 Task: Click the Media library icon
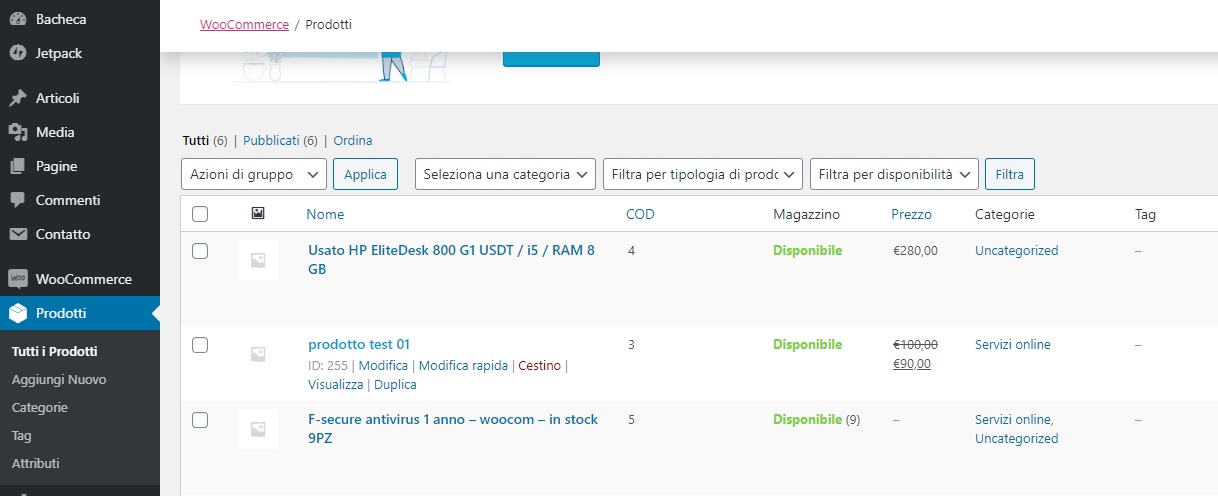(x=17, y=132)
